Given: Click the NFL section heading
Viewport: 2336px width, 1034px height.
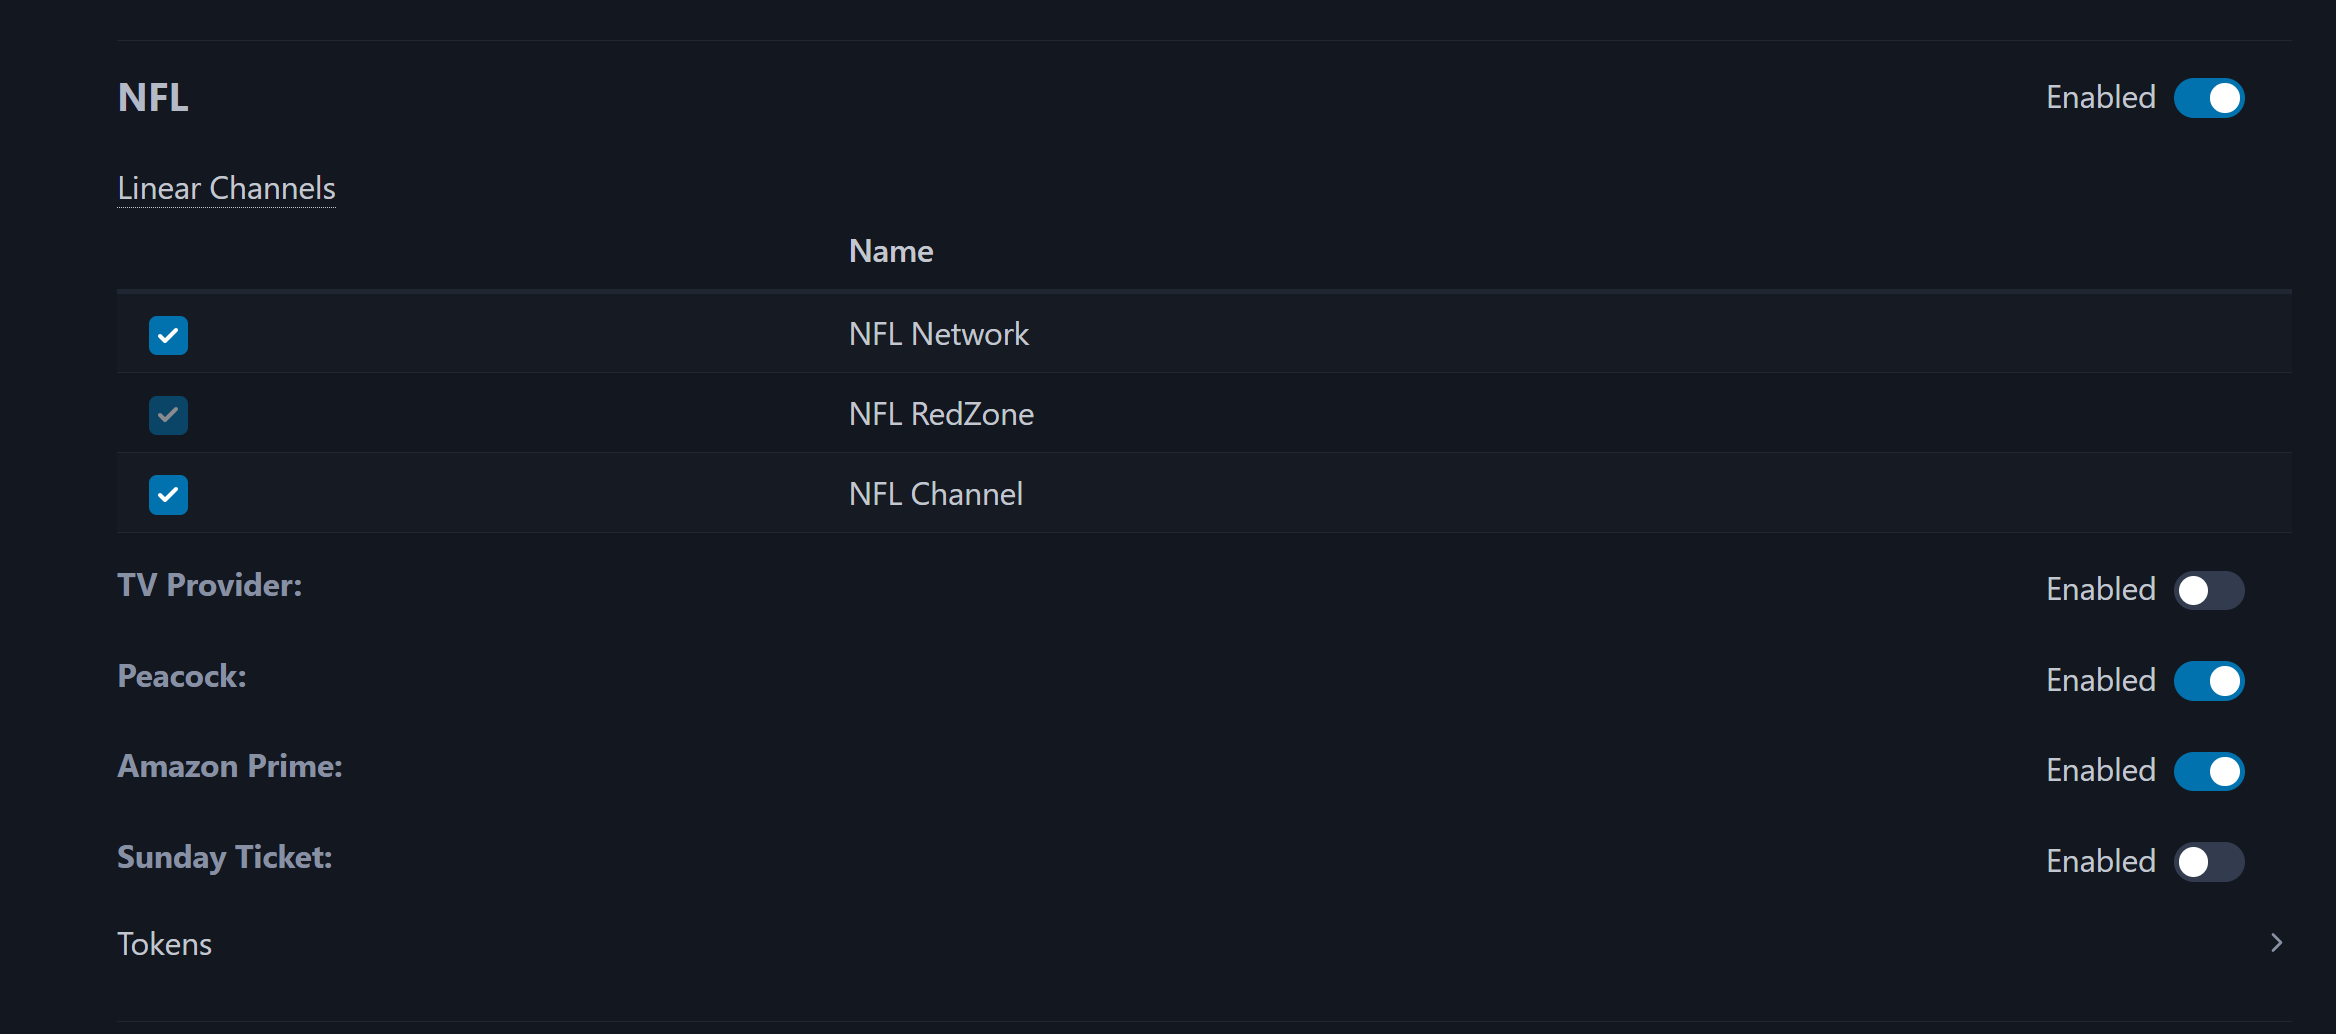Looking at the screenshot, I should 153,98.
